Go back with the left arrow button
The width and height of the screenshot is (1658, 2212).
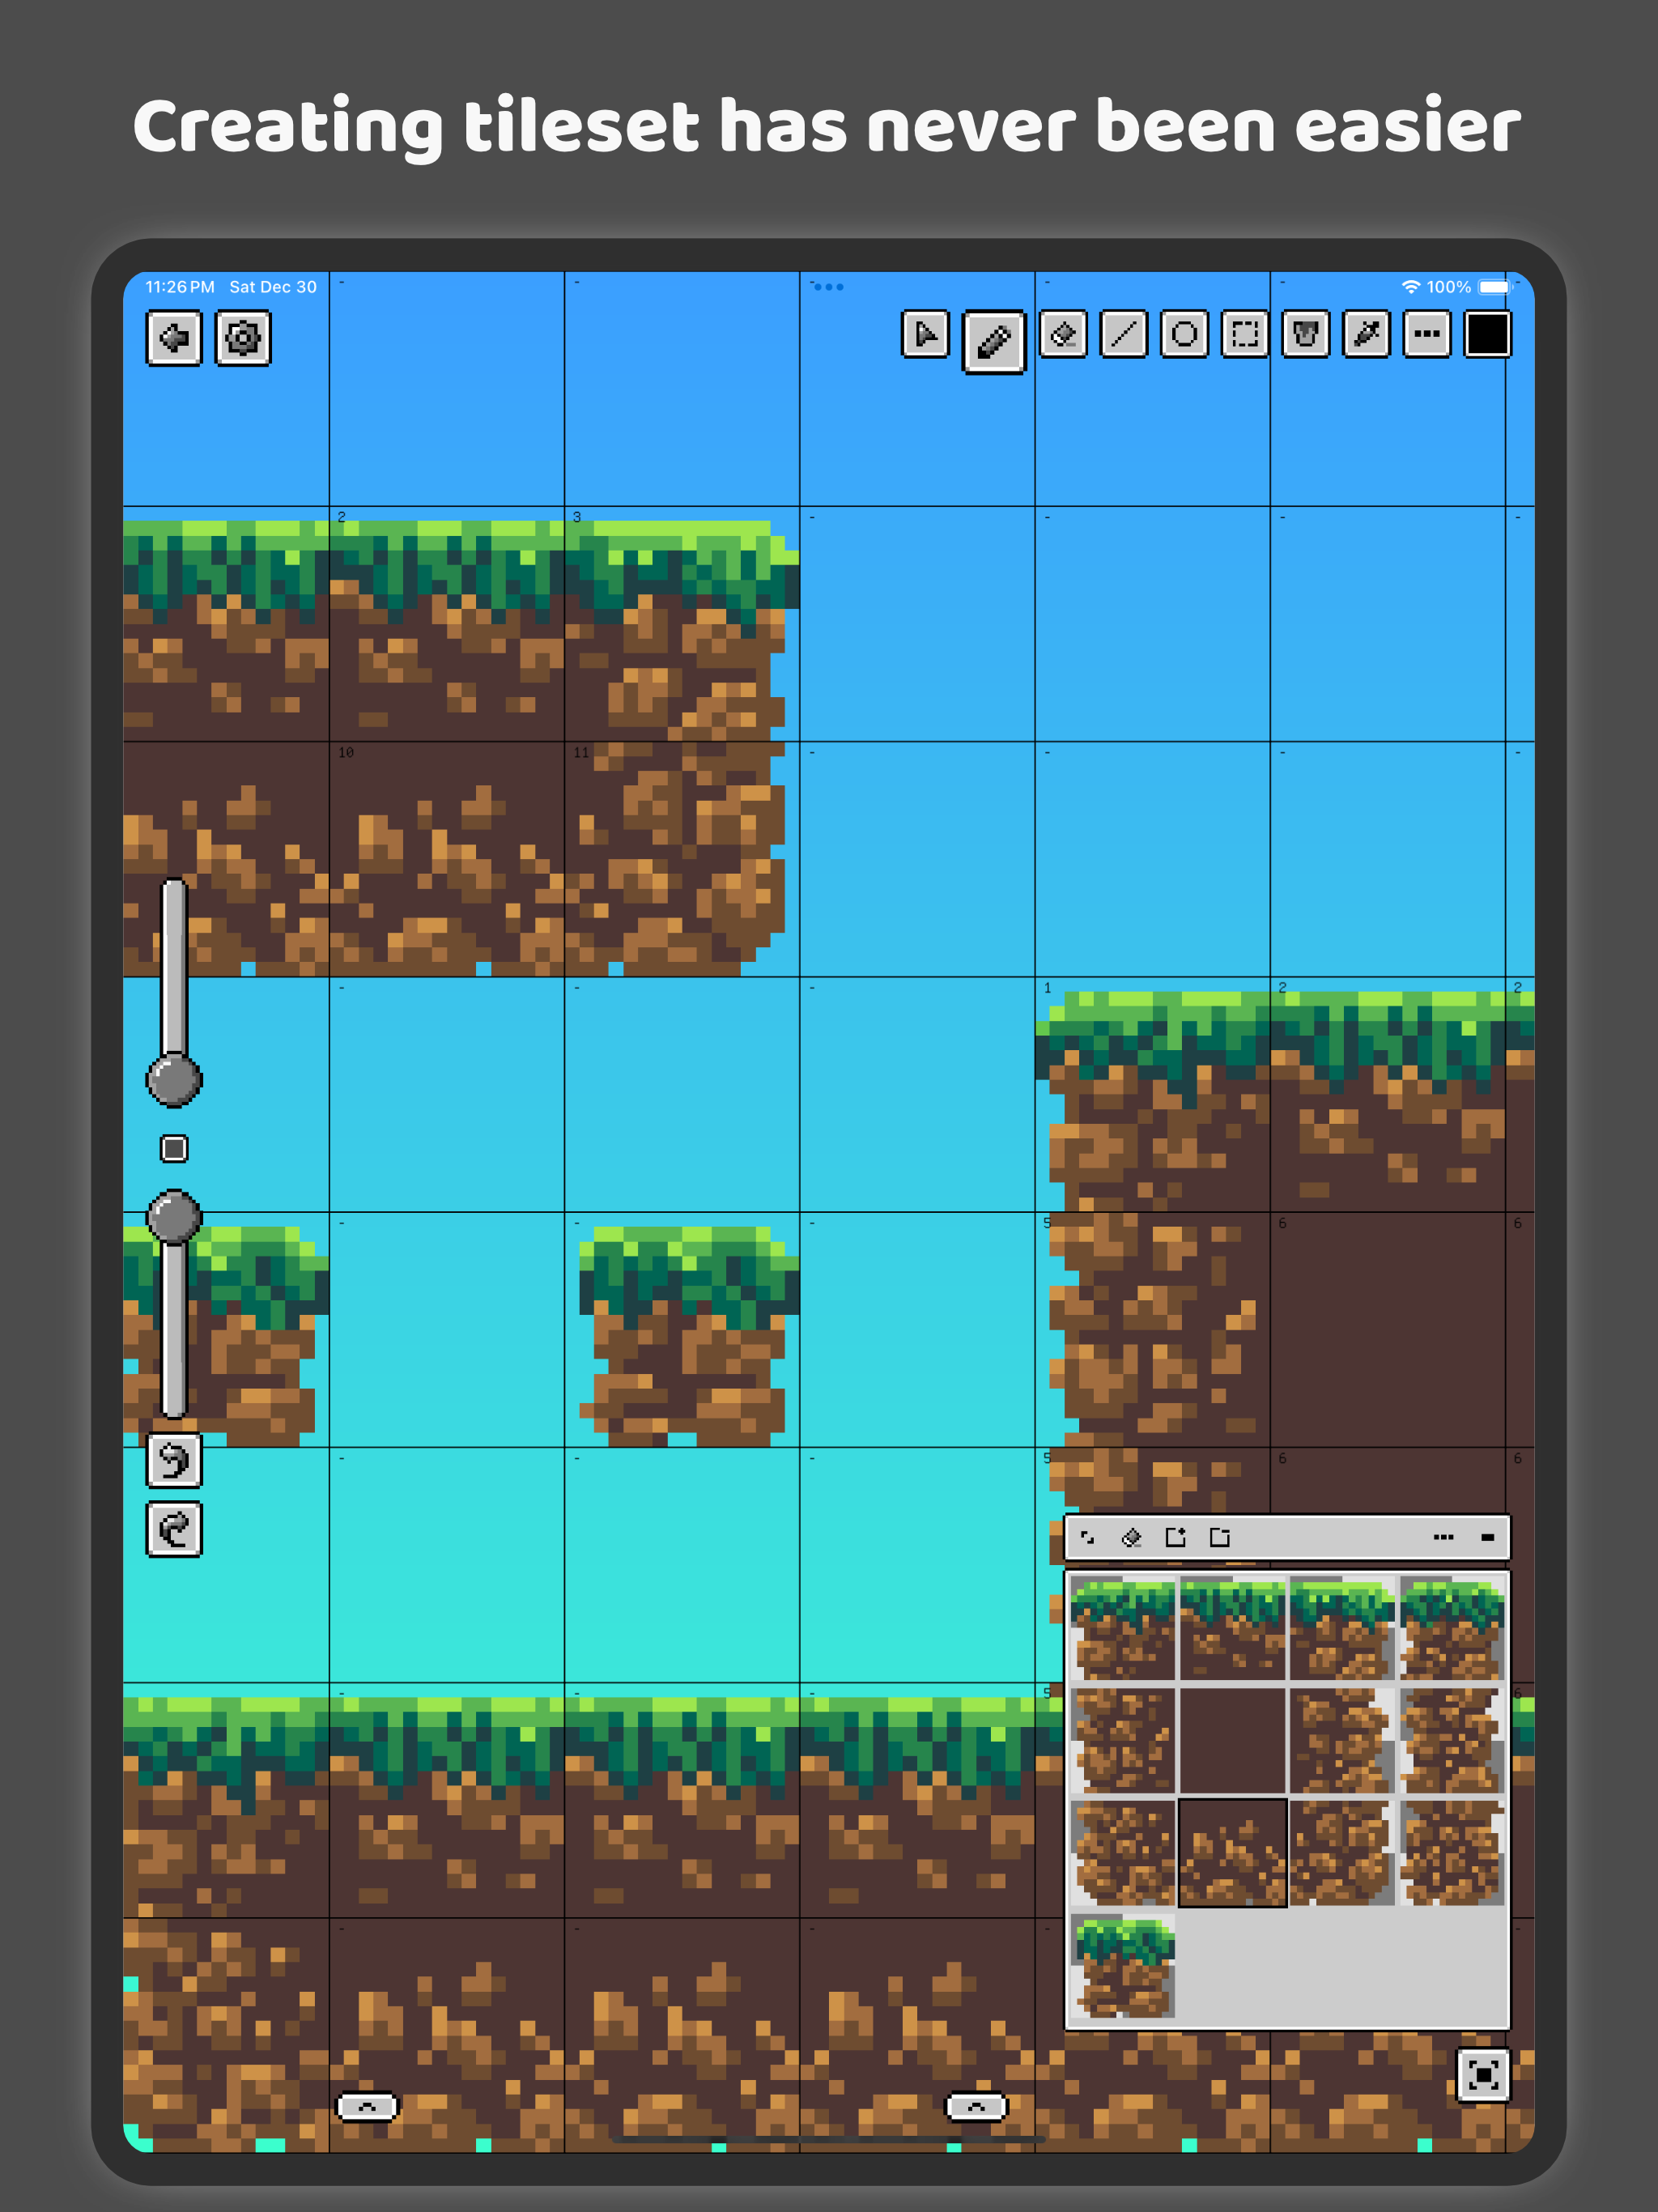[174, 338]
